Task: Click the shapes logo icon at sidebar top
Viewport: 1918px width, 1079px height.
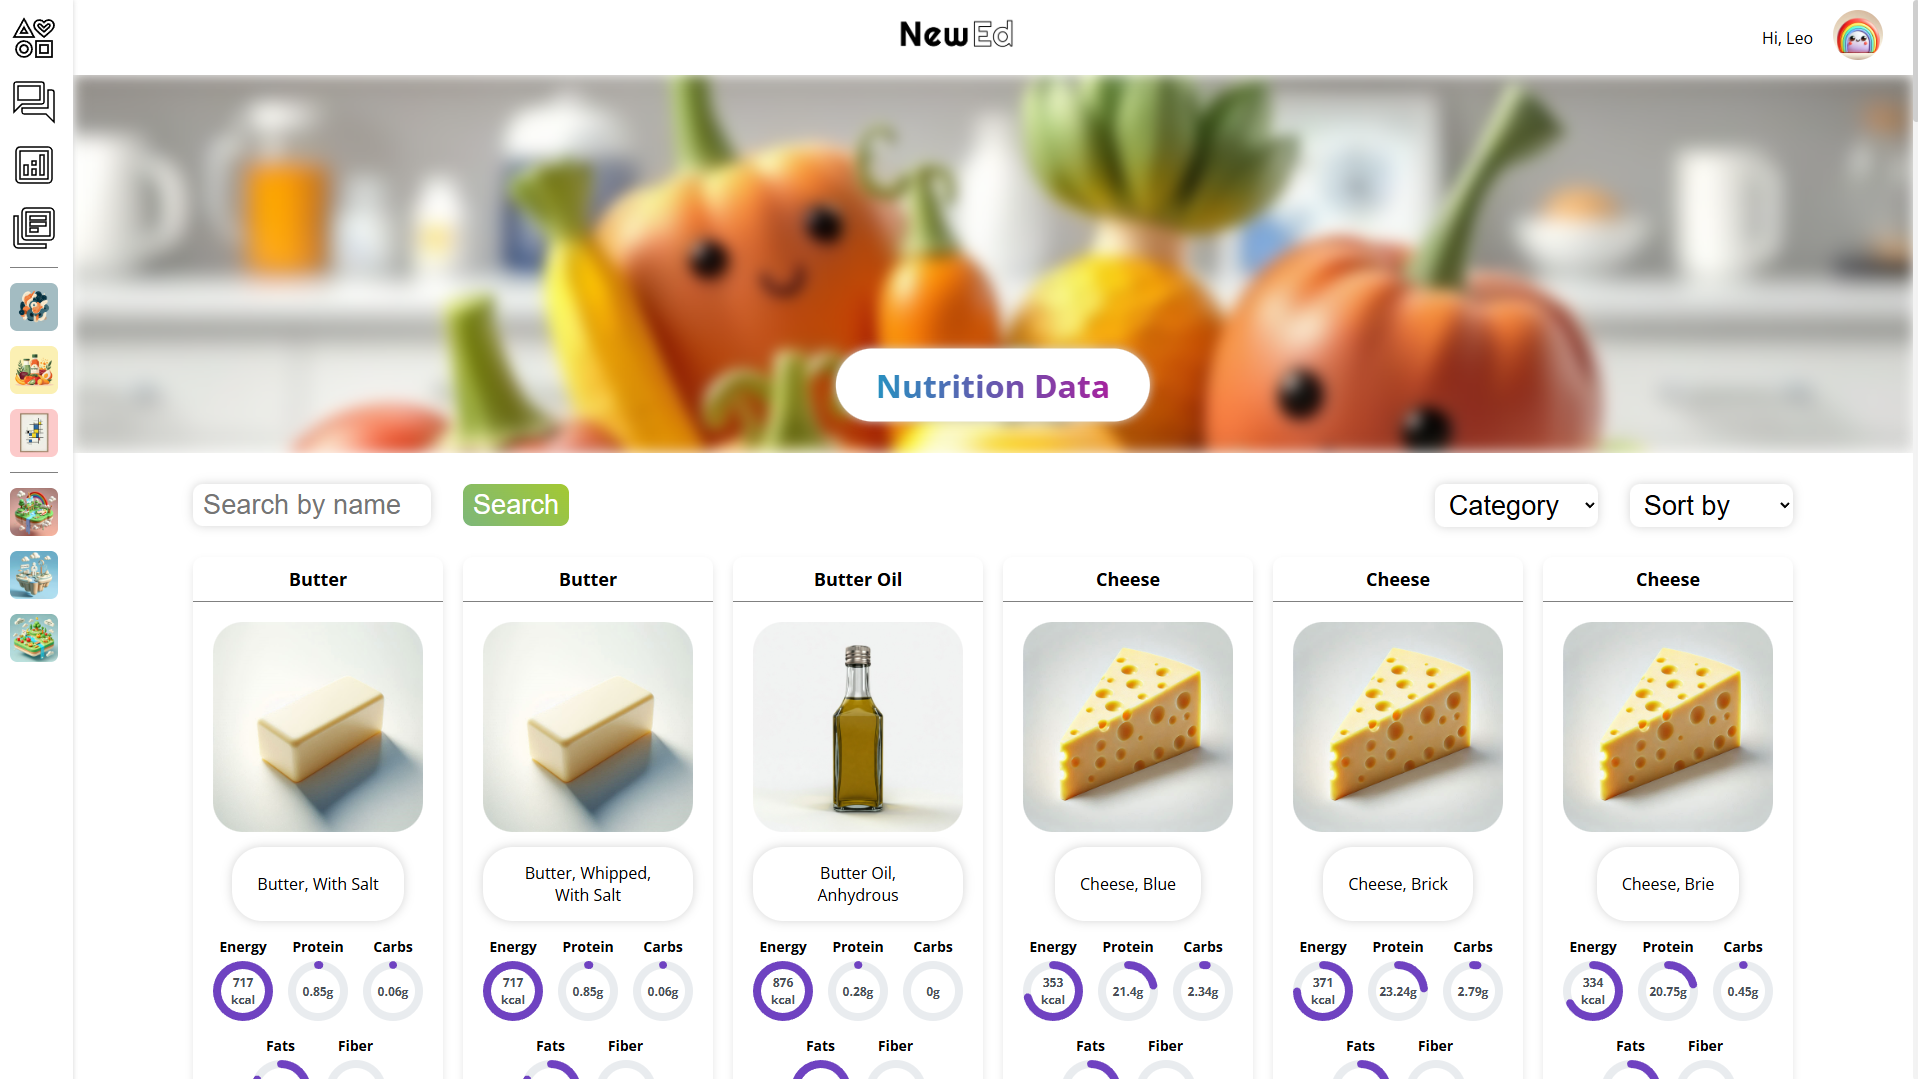Action: pyautogui.click(x=33, y=37)
